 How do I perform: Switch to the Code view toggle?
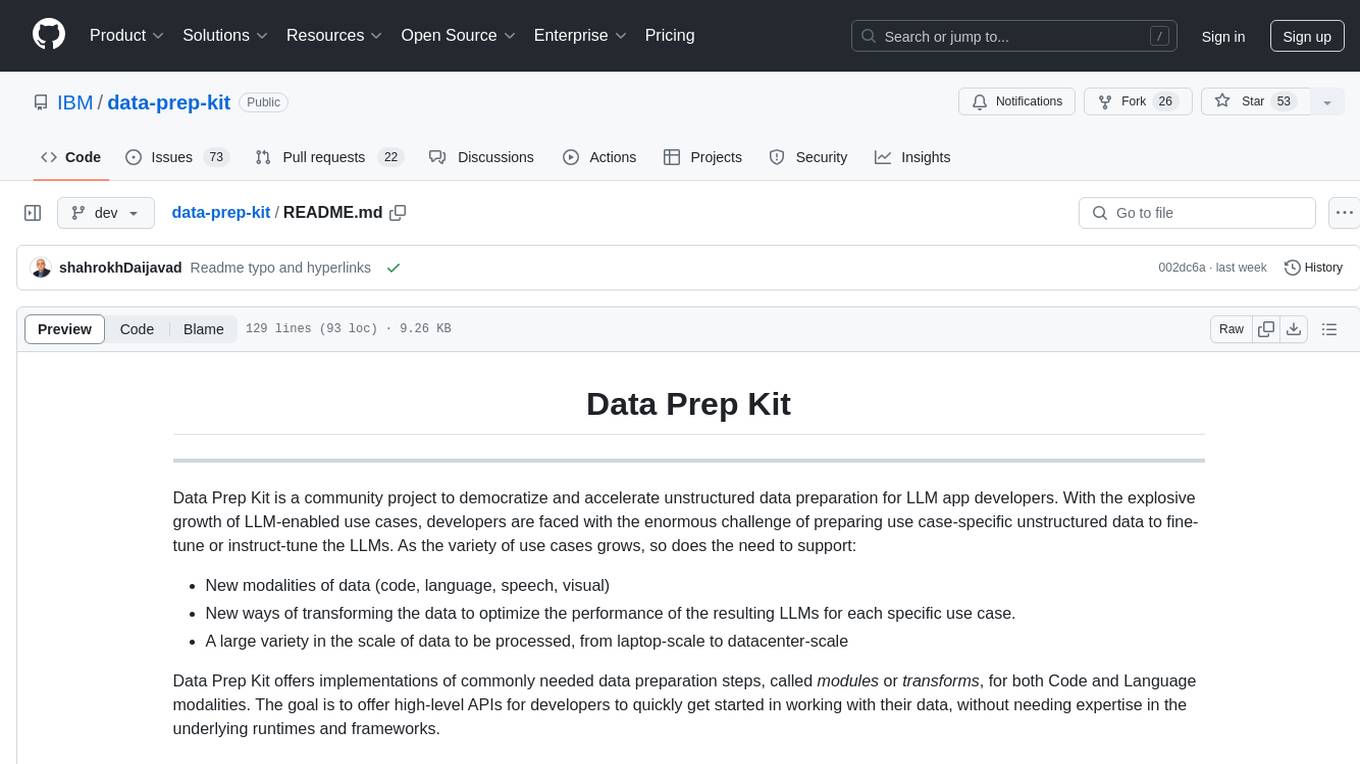pyautogui.click(x=137, y=329)
